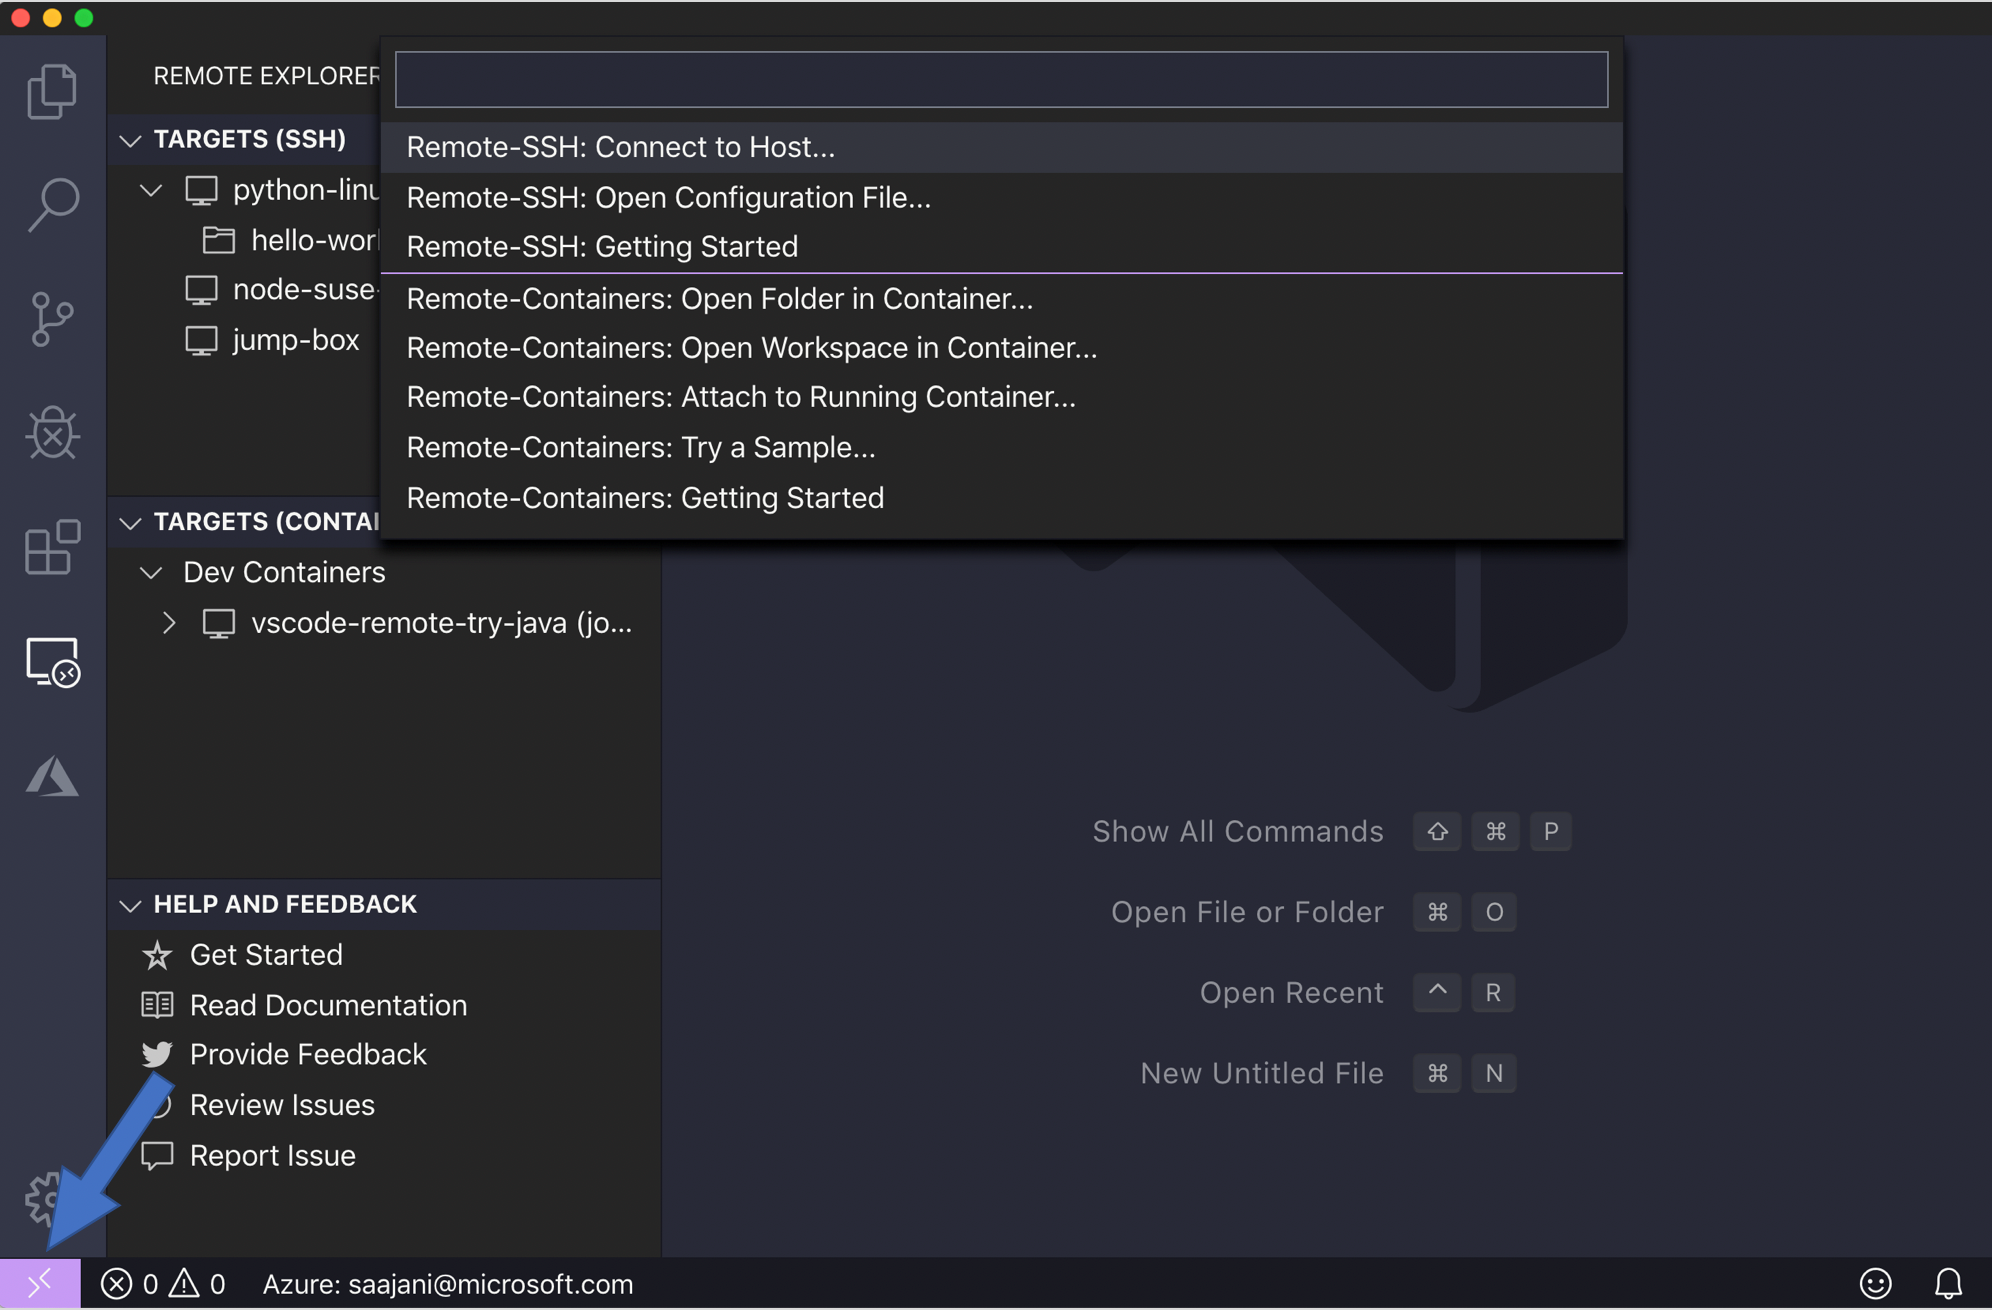Click the Search icon in sidebar

click(x=53, y=203)
